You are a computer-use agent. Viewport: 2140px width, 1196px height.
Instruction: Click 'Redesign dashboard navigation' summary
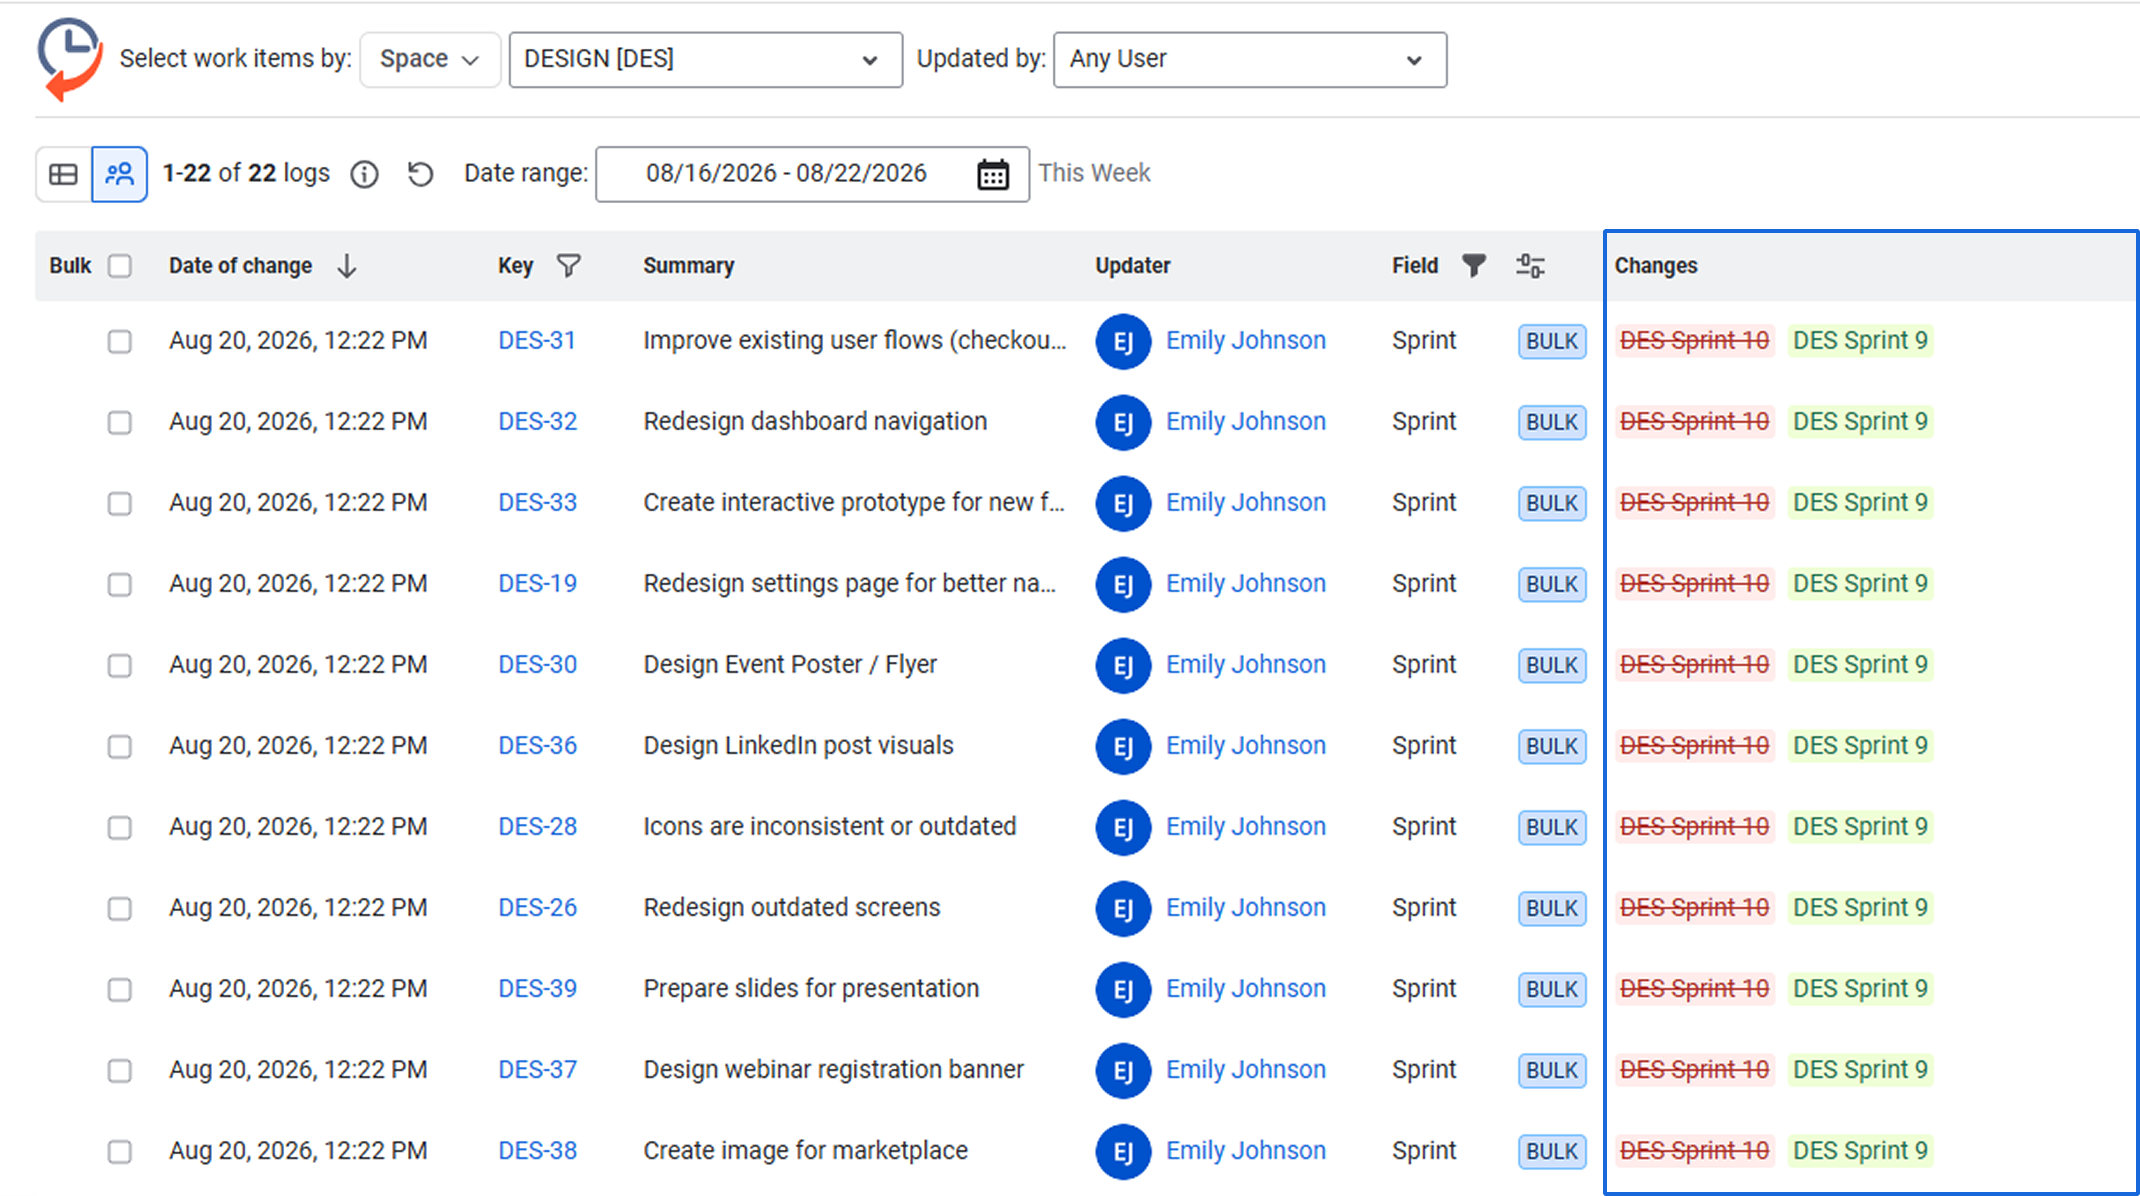tap(815, 422)
